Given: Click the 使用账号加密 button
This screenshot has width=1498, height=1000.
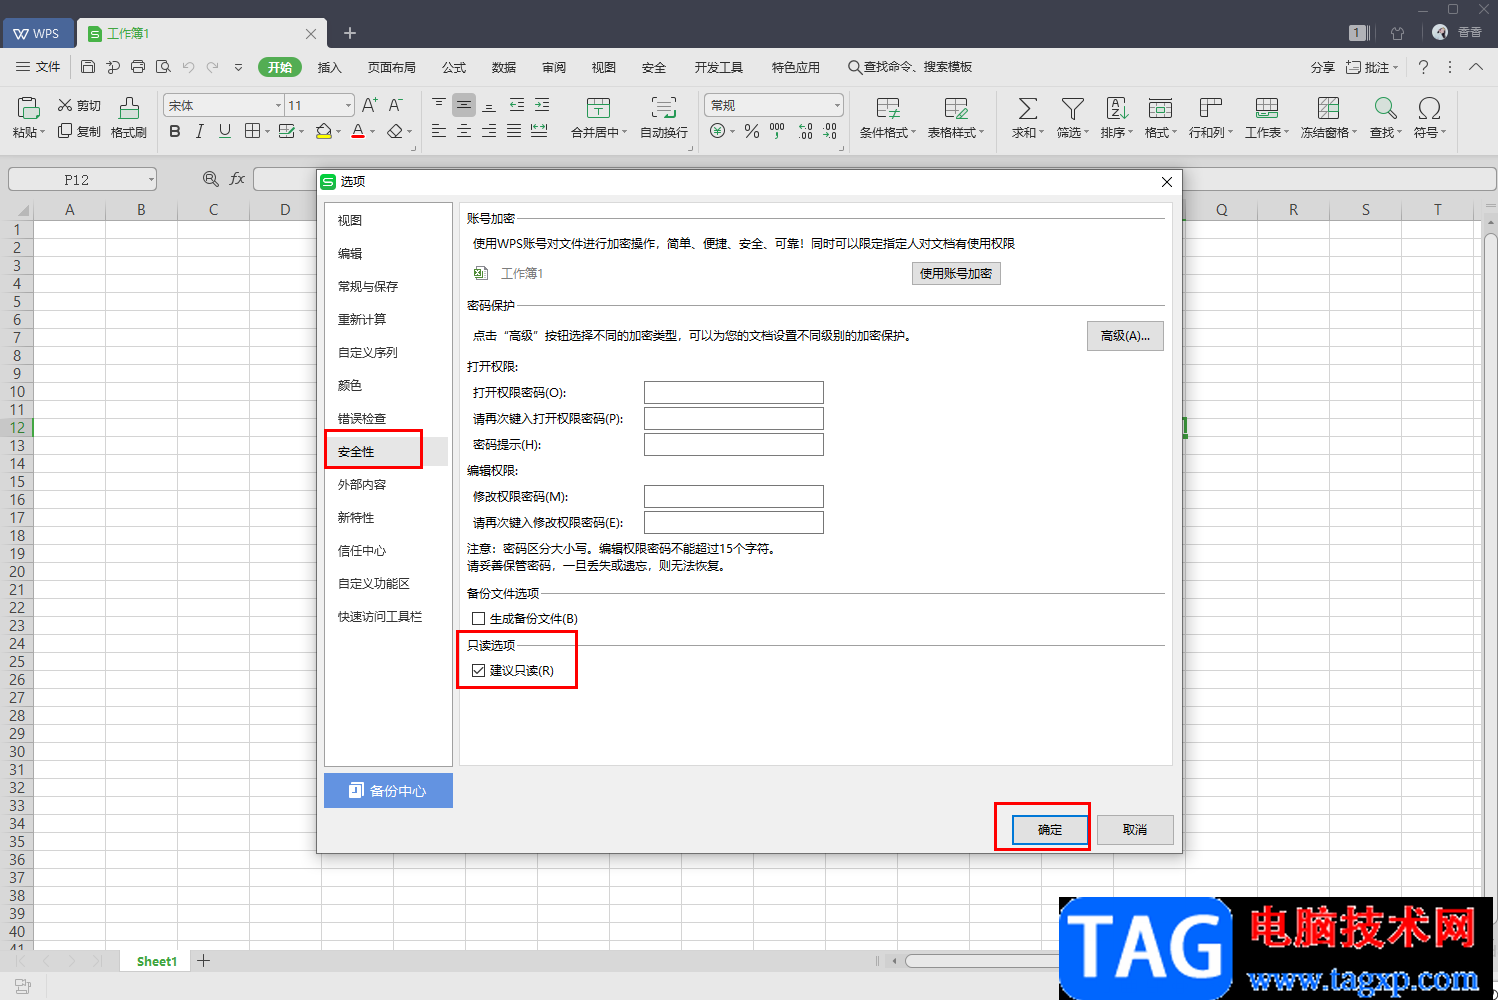Looking at the screenshot, I should (x=956, y=273).
